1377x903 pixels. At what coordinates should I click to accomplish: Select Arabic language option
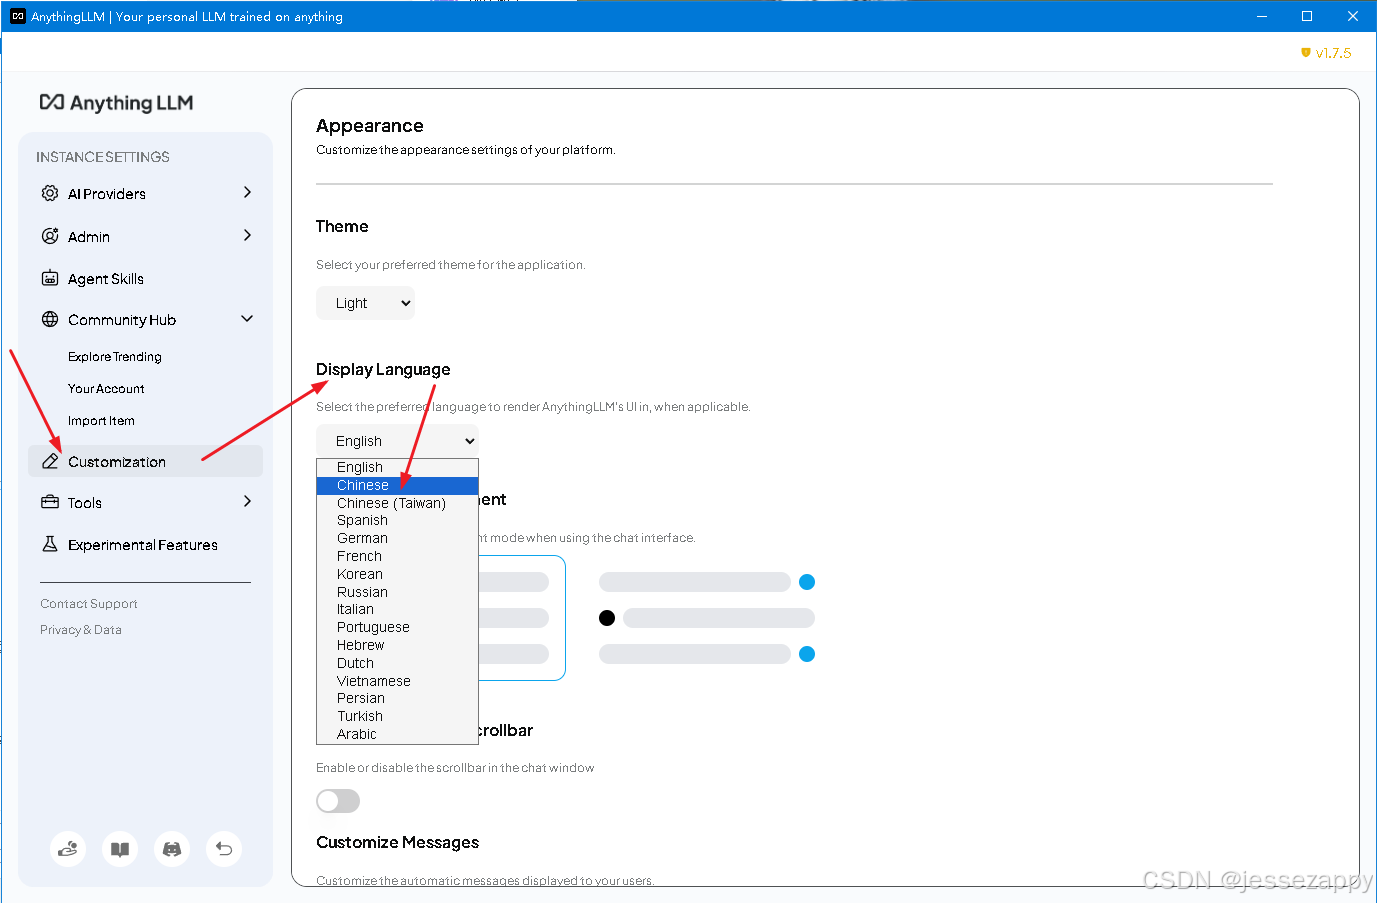coord(397,734)
